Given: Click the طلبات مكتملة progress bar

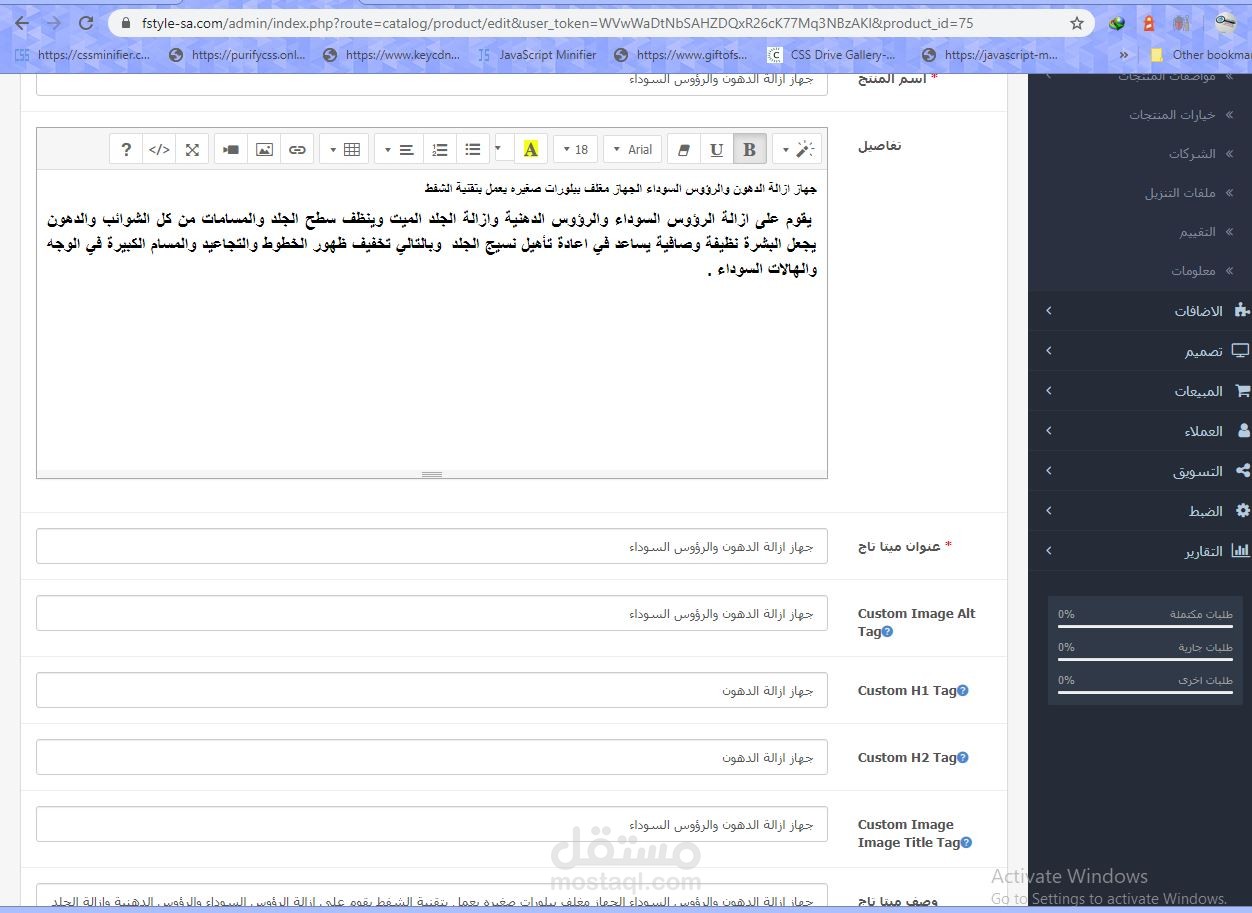Looking at the screenshot, I should (1145, 627).
